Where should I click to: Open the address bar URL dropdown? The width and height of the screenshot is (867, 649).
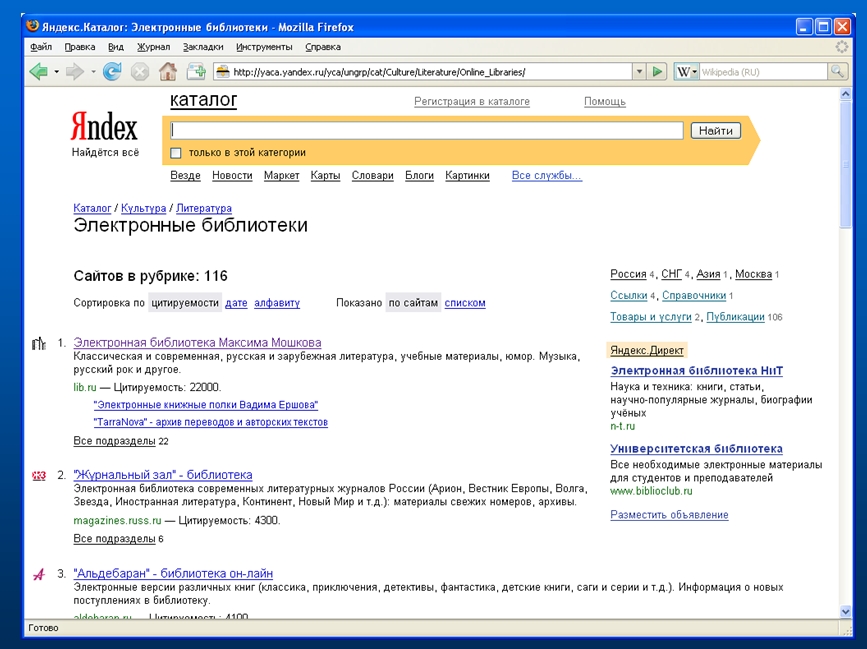click(x=640, y=72)
